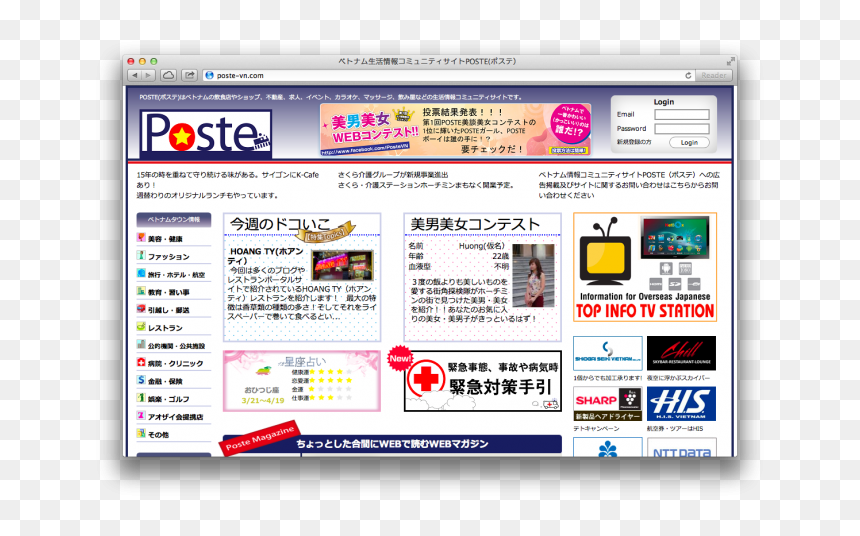This screenshot has width=860, height=536.
Task: Open the さくら介護グループ news link
Action: (426, 180)
